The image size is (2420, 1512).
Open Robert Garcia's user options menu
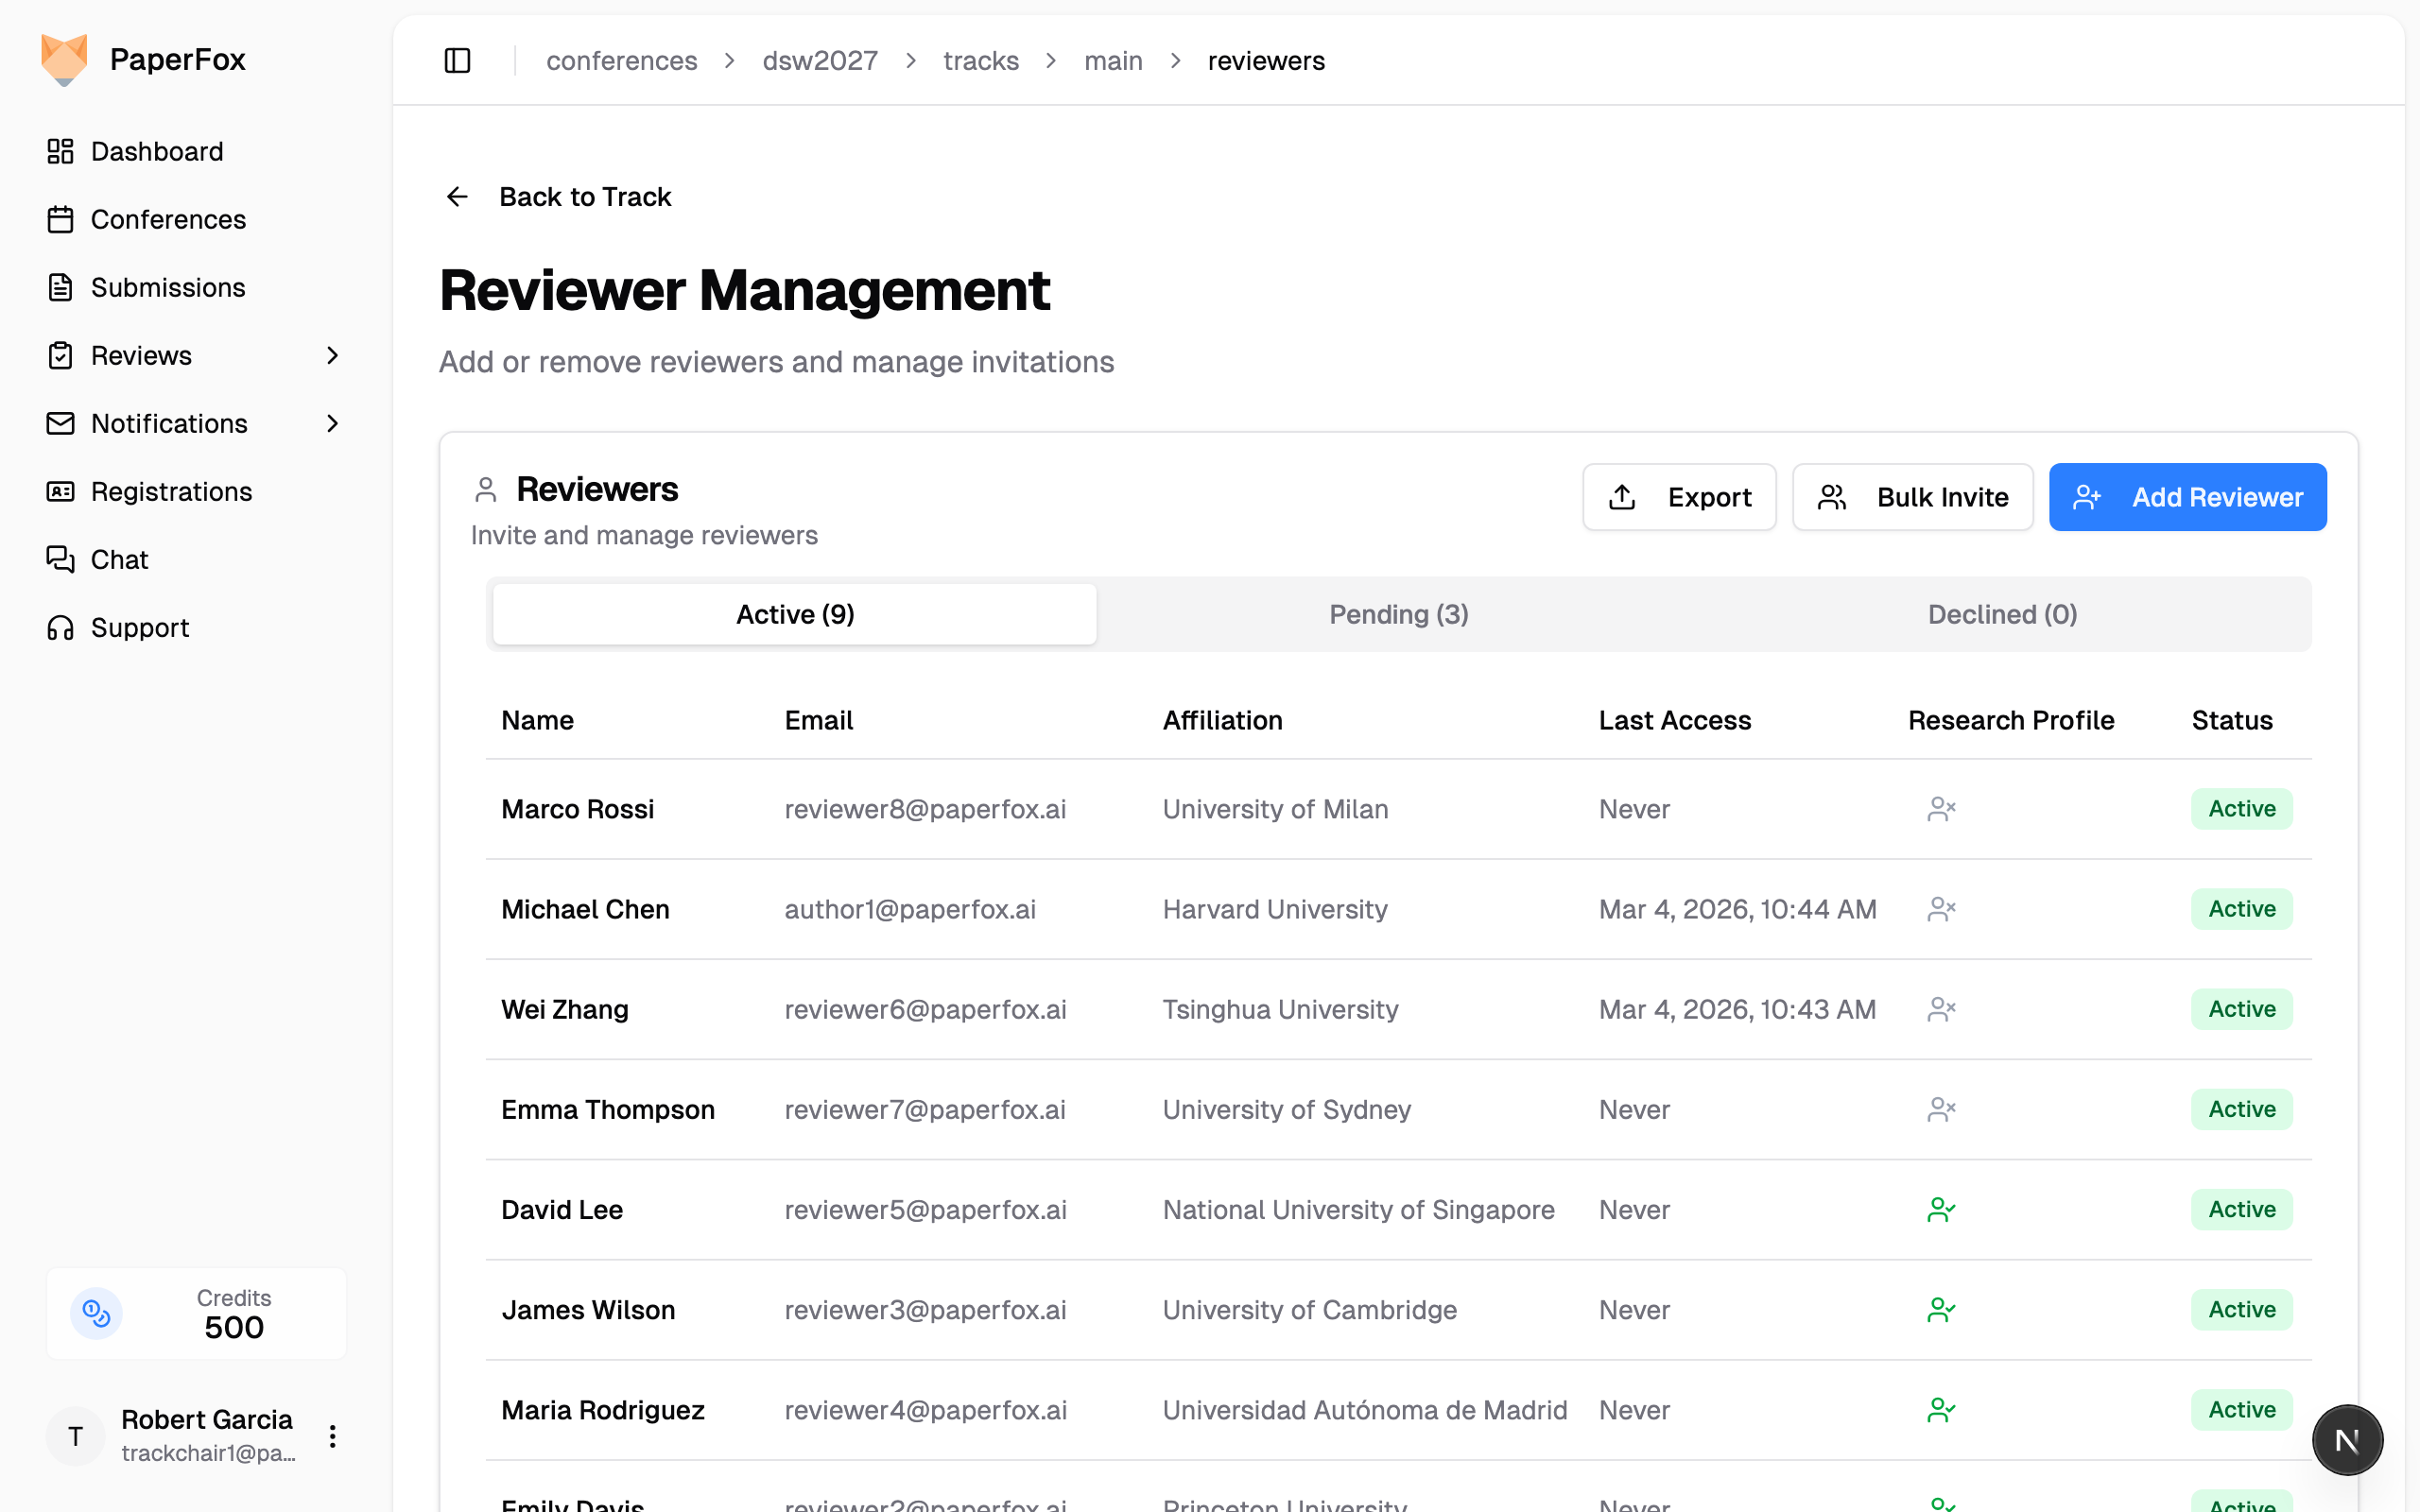[332, 1436]
